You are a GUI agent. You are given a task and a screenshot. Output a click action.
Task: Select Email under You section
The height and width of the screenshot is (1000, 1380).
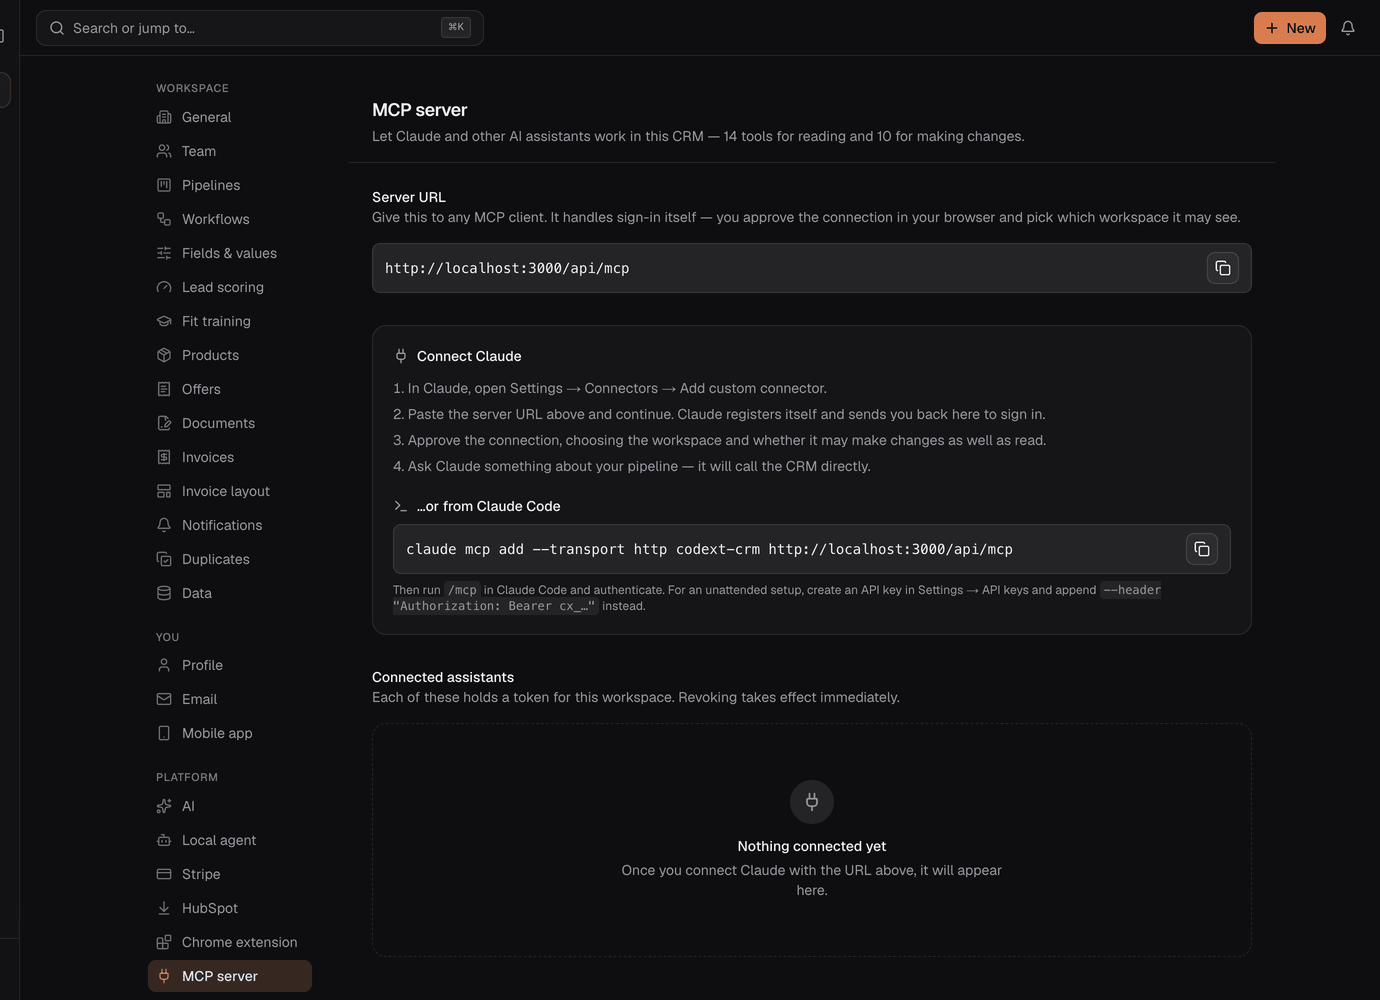pyautogui.click(x=229, y=699)
